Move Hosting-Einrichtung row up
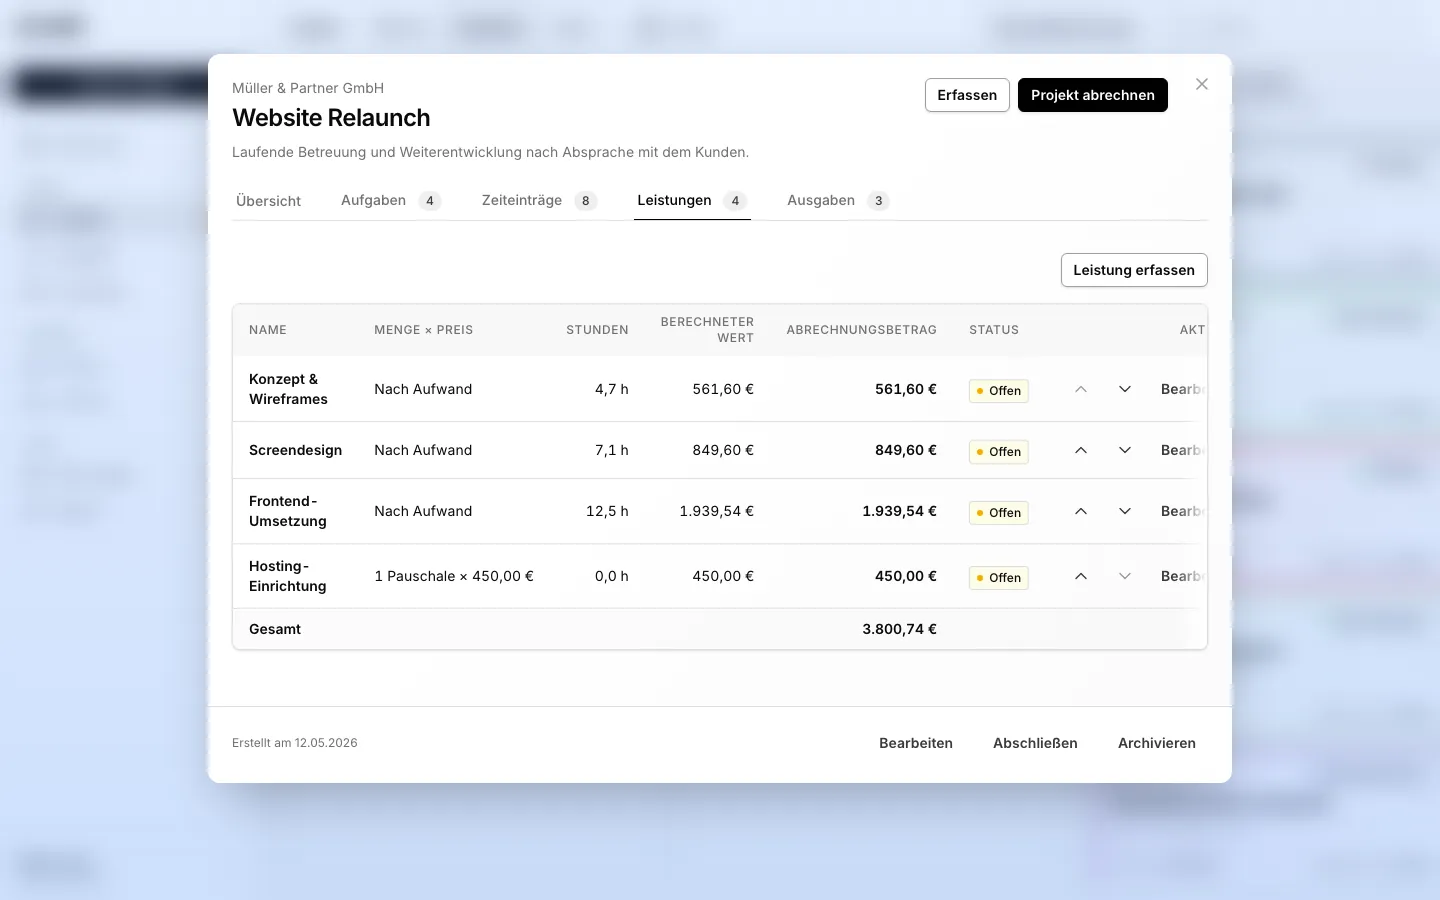The width and height of the screenshot is (1440, 900). (1081, 576)
